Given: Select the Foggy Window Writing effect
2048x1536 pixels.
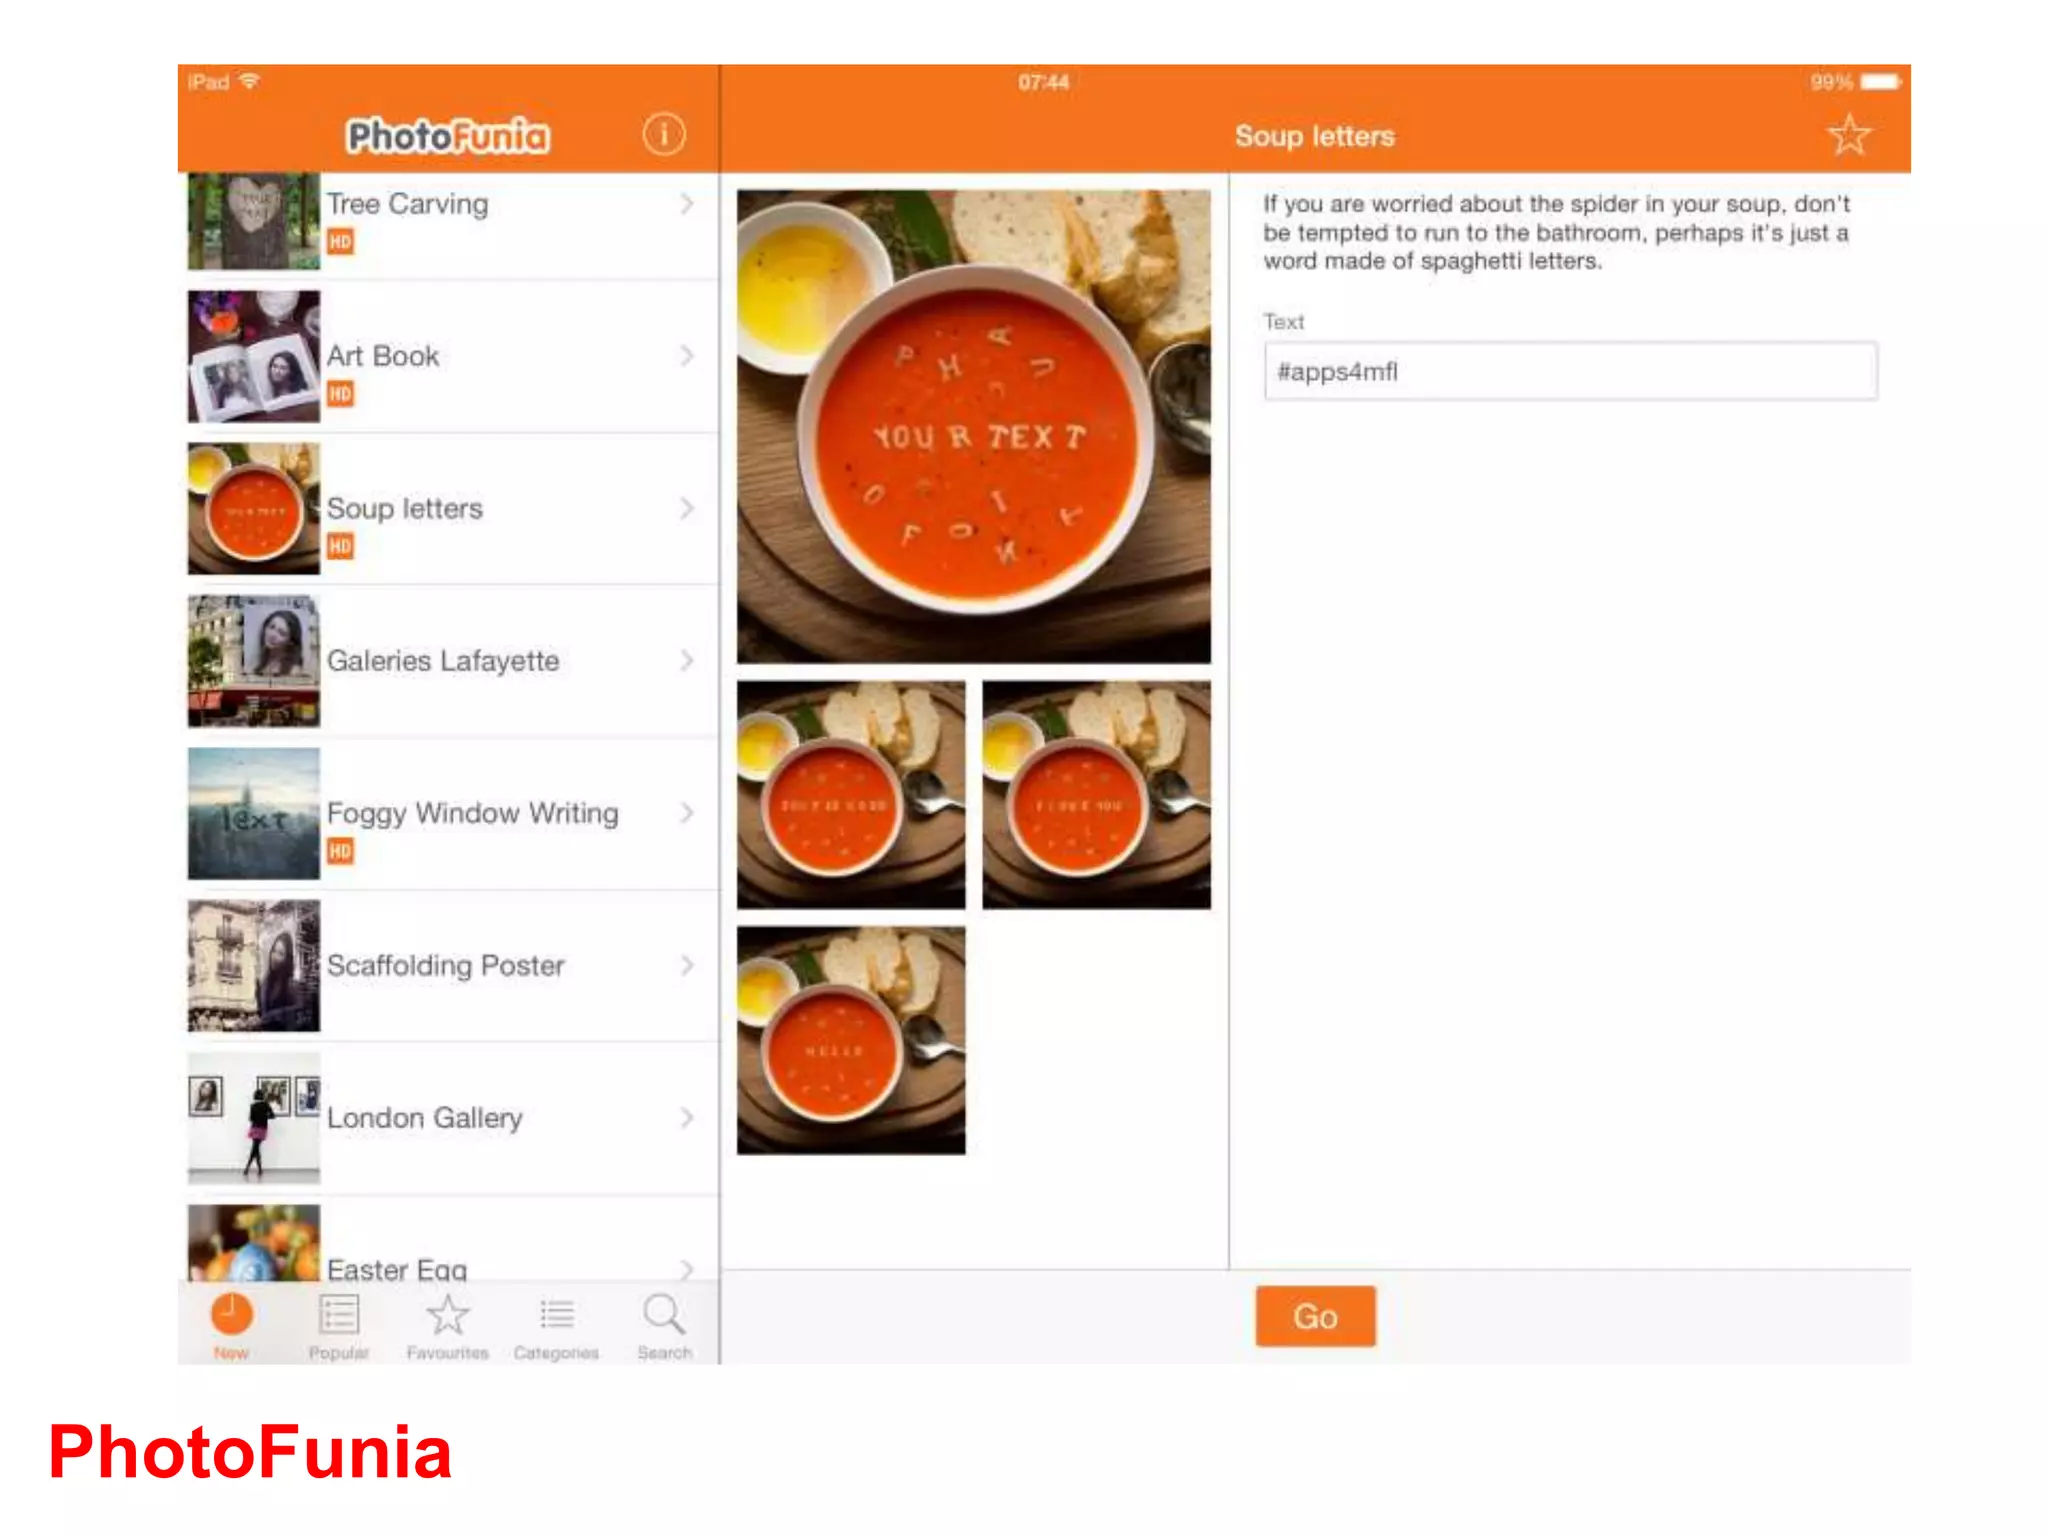Looking at the screenshot, I should coord(472,813).
